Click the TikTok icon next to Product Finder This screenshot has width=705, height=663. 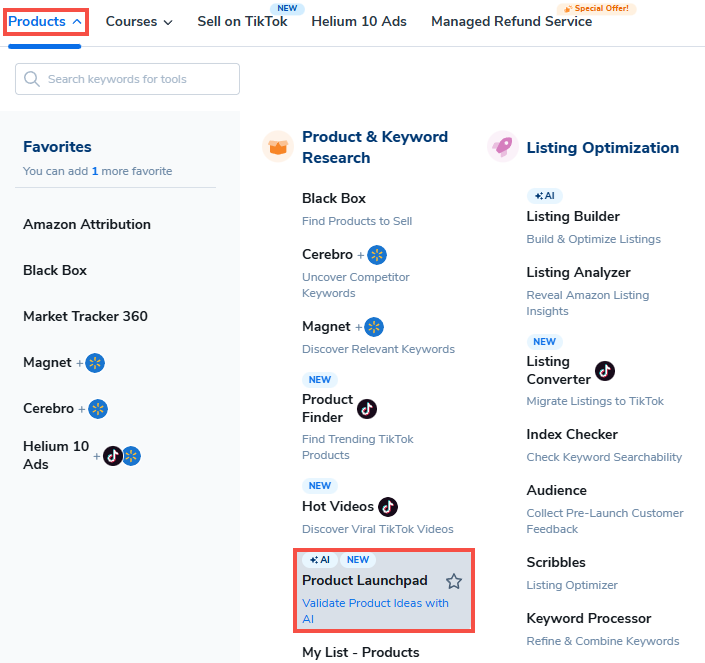point(367,408)
